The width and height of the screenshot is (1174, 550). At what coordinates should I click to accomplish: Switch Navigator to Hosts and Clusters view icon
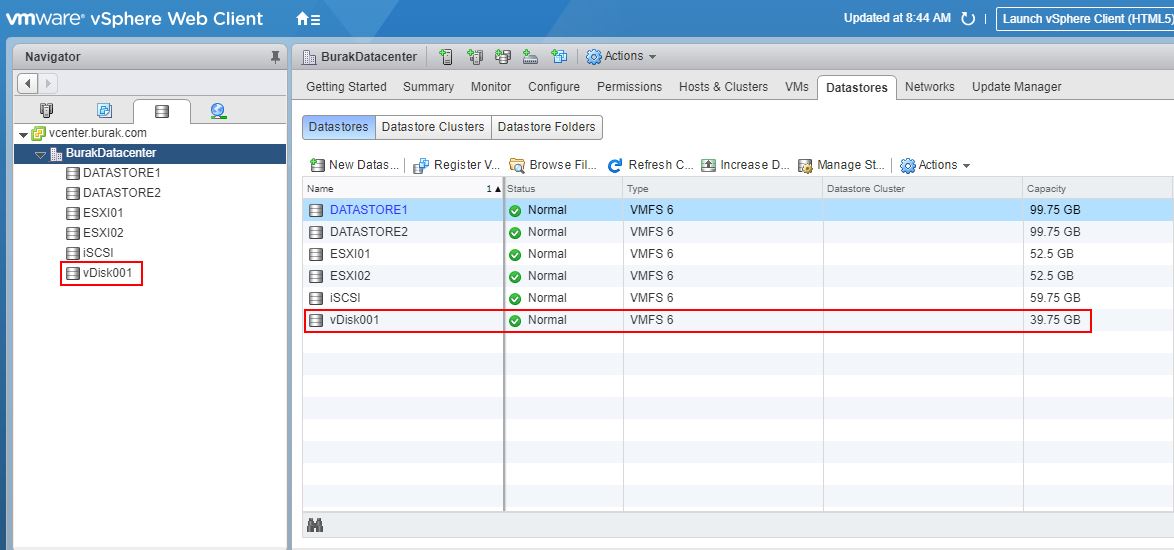[x=47, y=111]
